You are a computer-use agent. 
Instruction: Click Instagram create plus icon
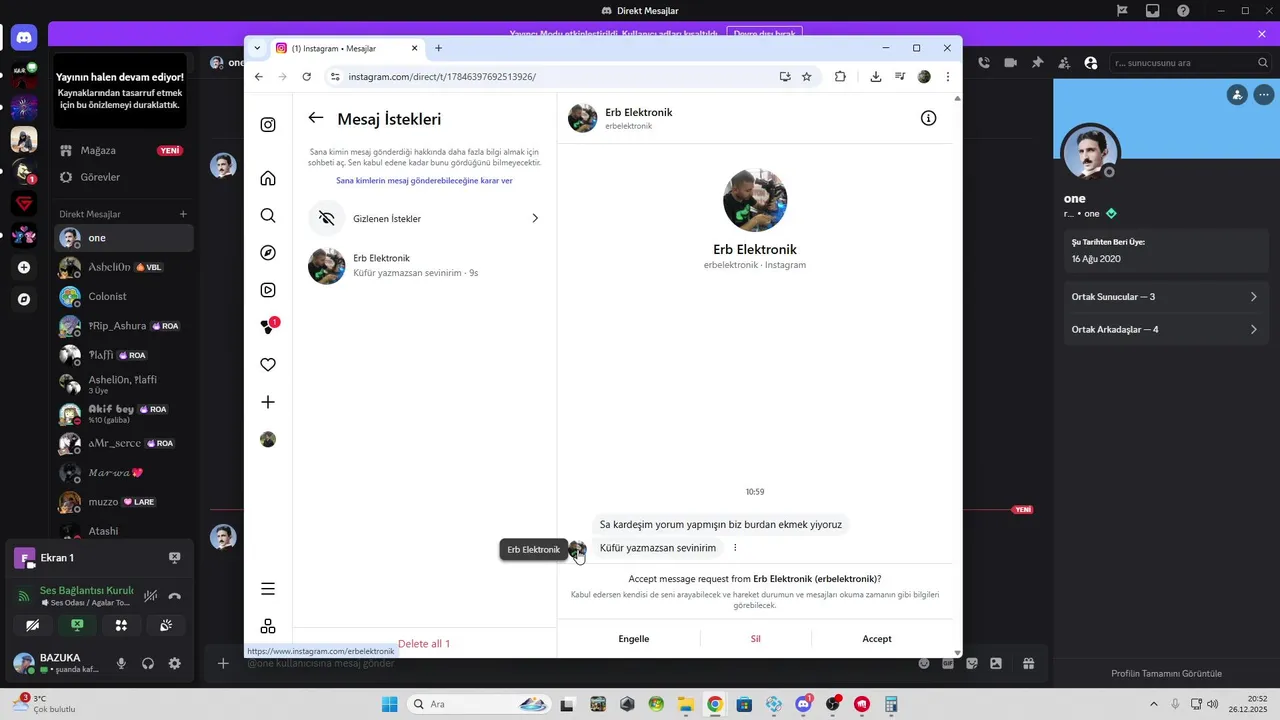pos(268,402)
